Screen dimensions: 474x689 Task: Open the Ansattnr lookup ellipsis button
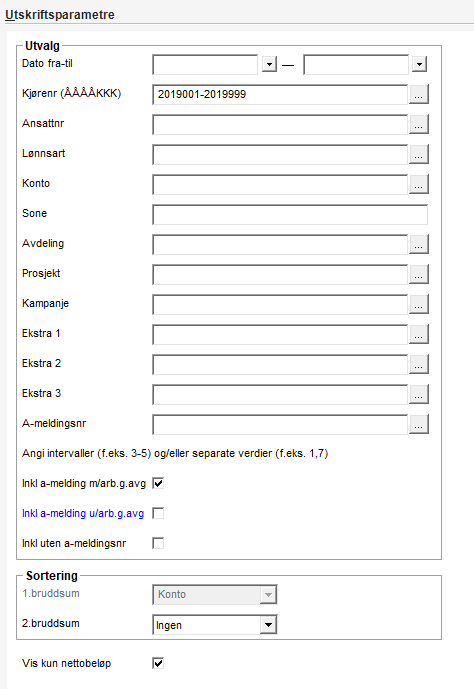click(x=419, y=124)
